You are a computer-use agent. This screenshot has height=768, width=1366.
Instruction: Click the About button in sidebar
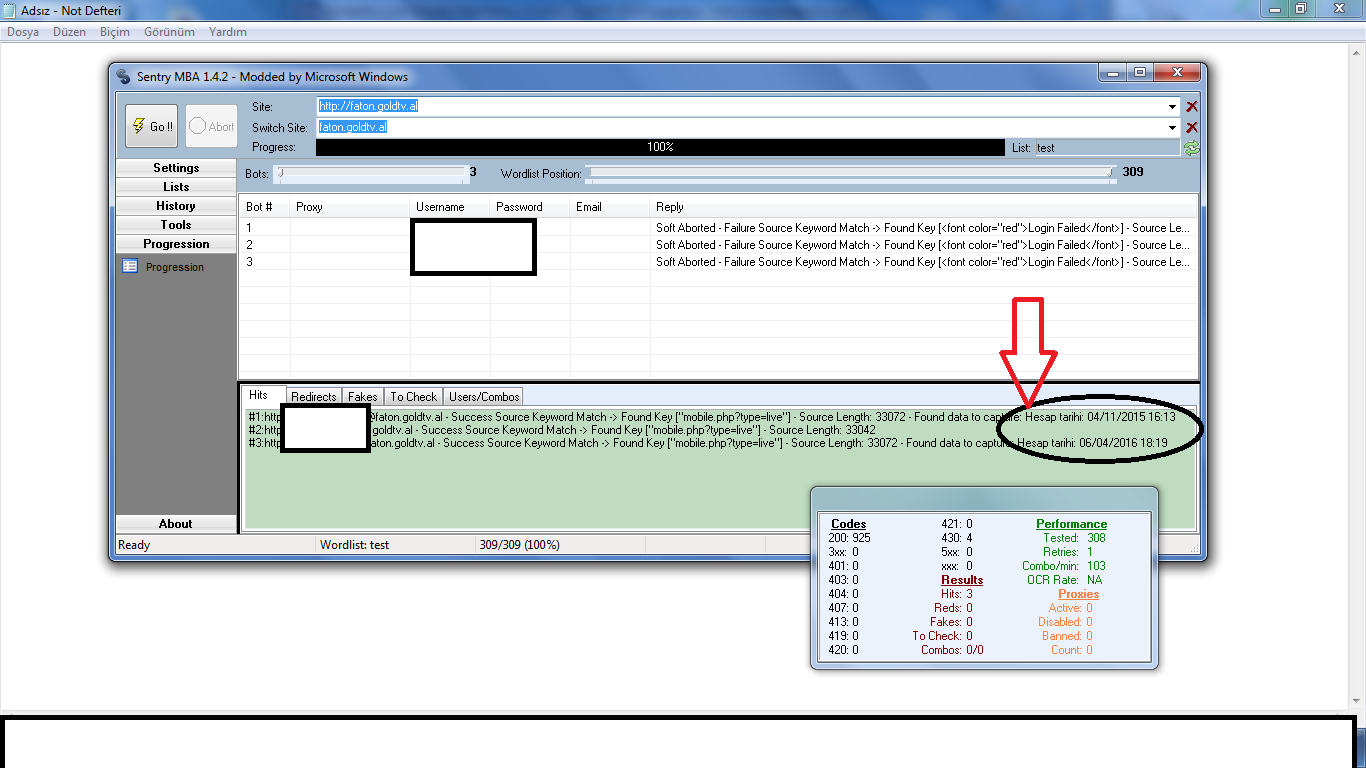(176, 524)
